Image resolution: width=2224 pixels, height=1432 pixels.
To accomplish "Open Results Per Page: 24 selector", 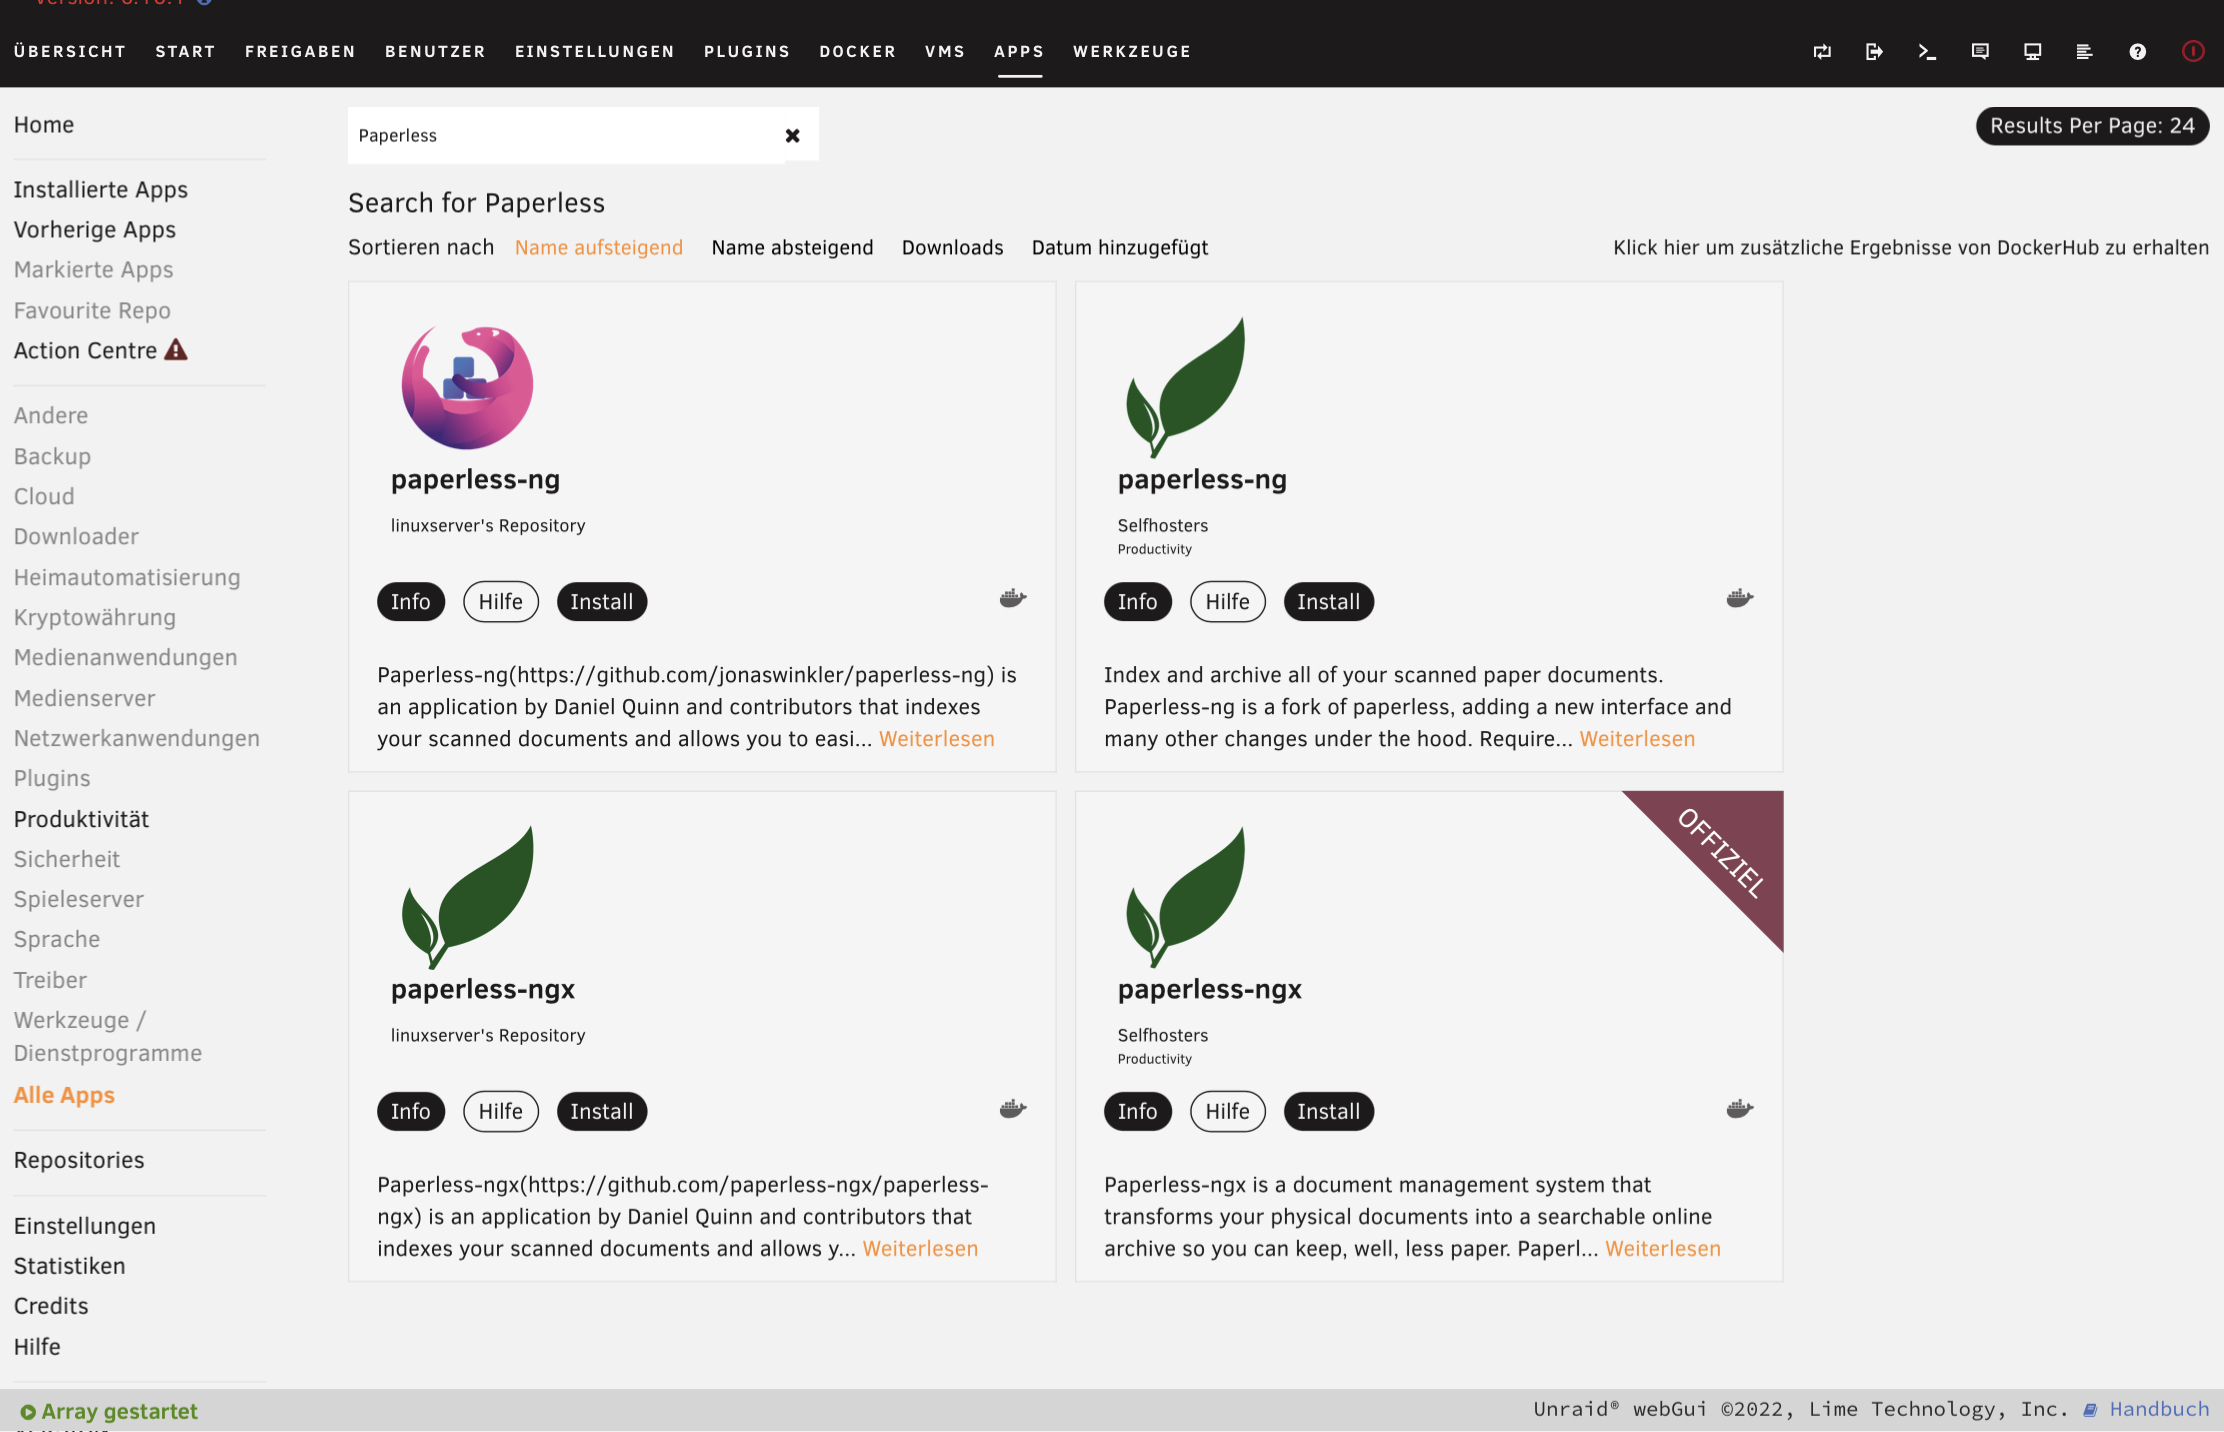I will [x=2092, y=126].
